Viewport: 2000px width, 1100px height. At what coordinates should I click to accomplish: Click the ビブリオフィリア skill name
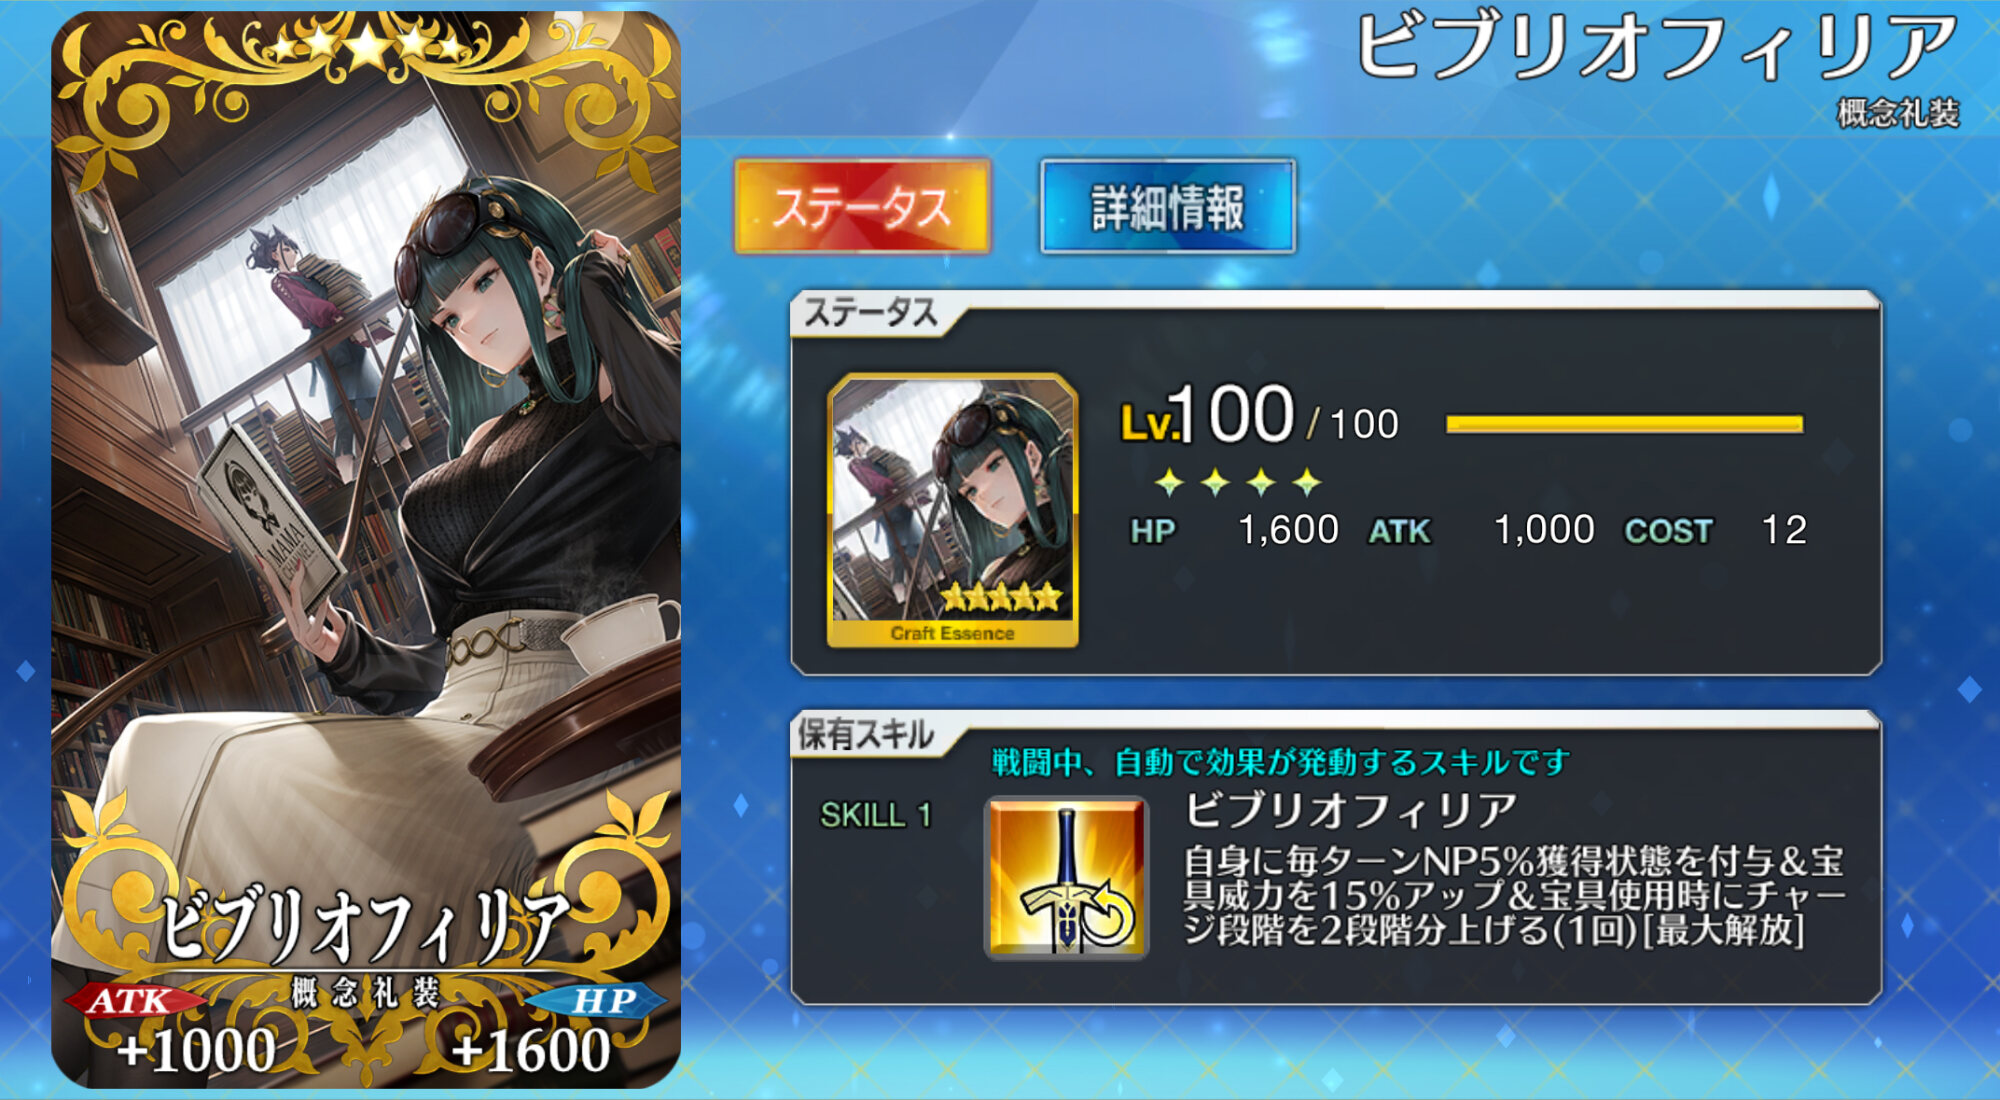point(1350,810)
